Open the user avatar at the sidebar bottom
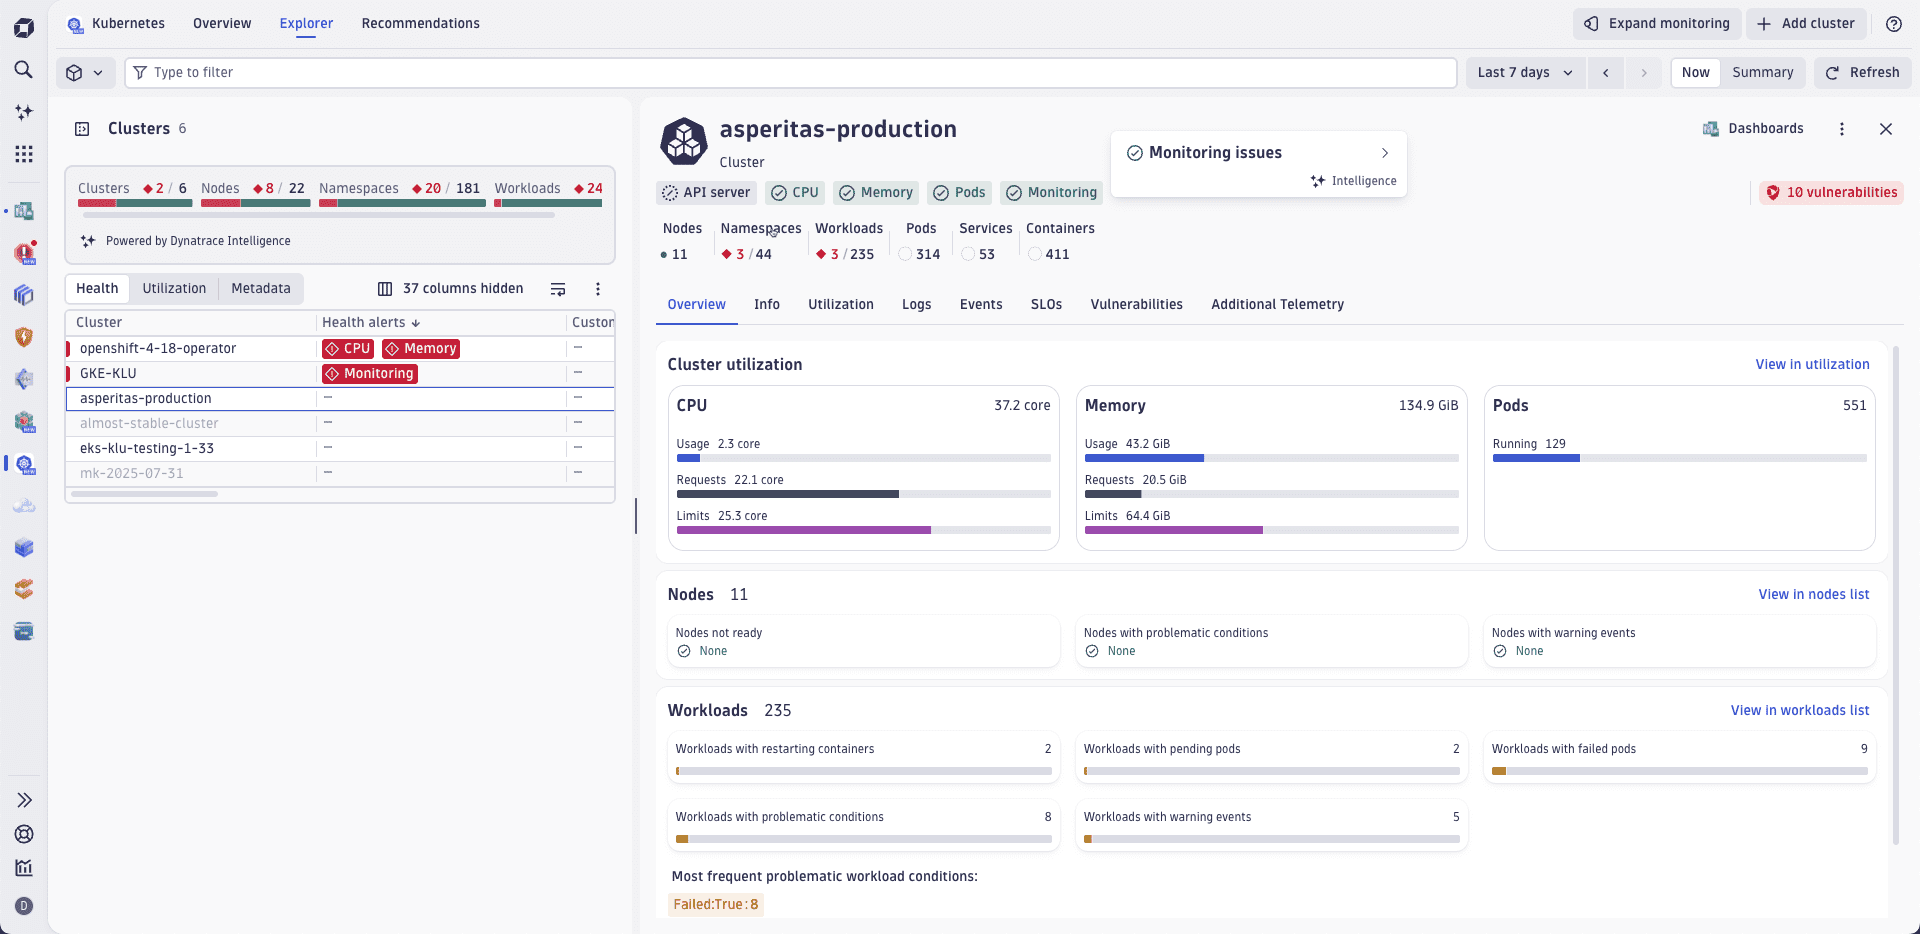Viewport: 1920px width, 934px height. [x=24, y=906]
